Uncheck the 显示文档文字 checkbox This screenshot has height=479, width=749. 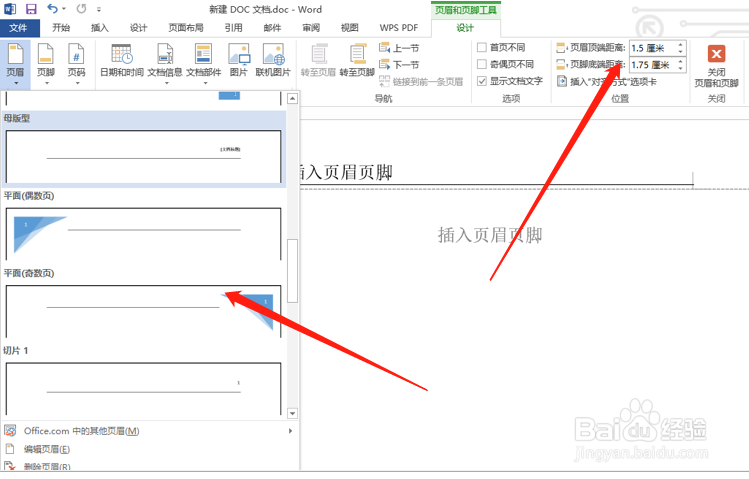pos(482,81)
